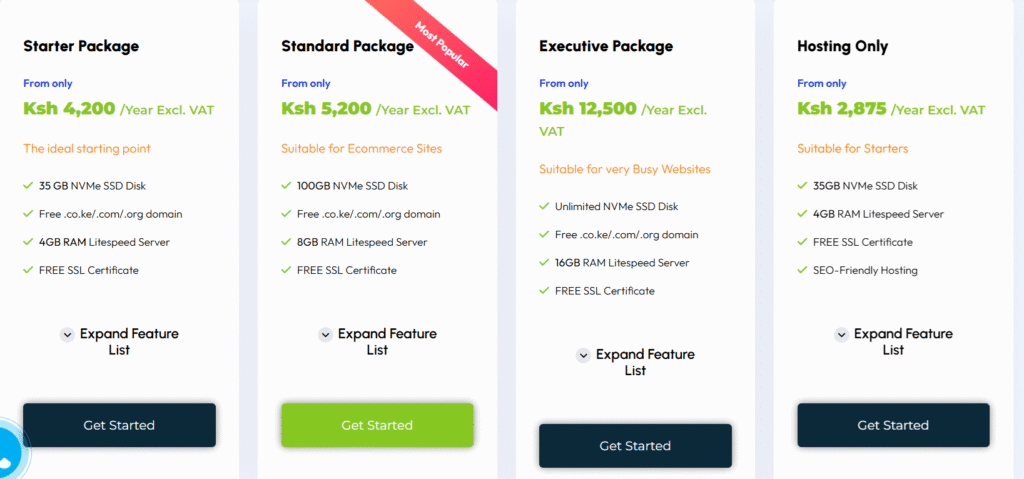
Task: Get Started with the Executive Package
Action: point(635,446)
